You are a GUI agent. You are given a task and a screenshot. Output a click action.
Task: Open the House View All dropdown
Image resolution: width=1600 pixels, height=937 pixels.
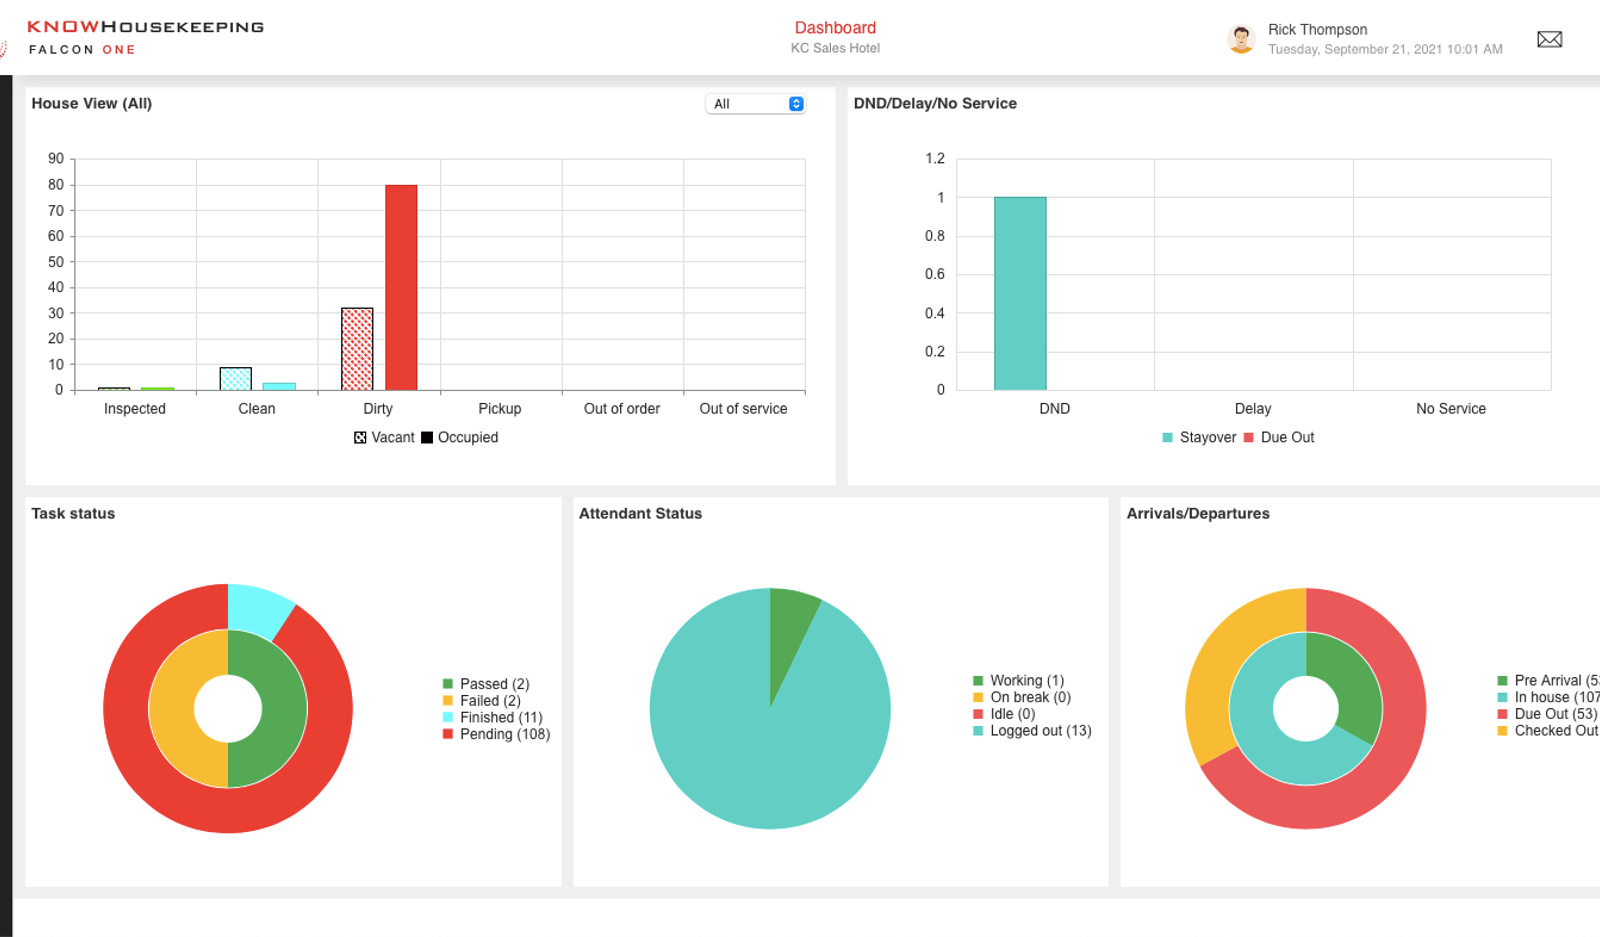tap(755, 104)
